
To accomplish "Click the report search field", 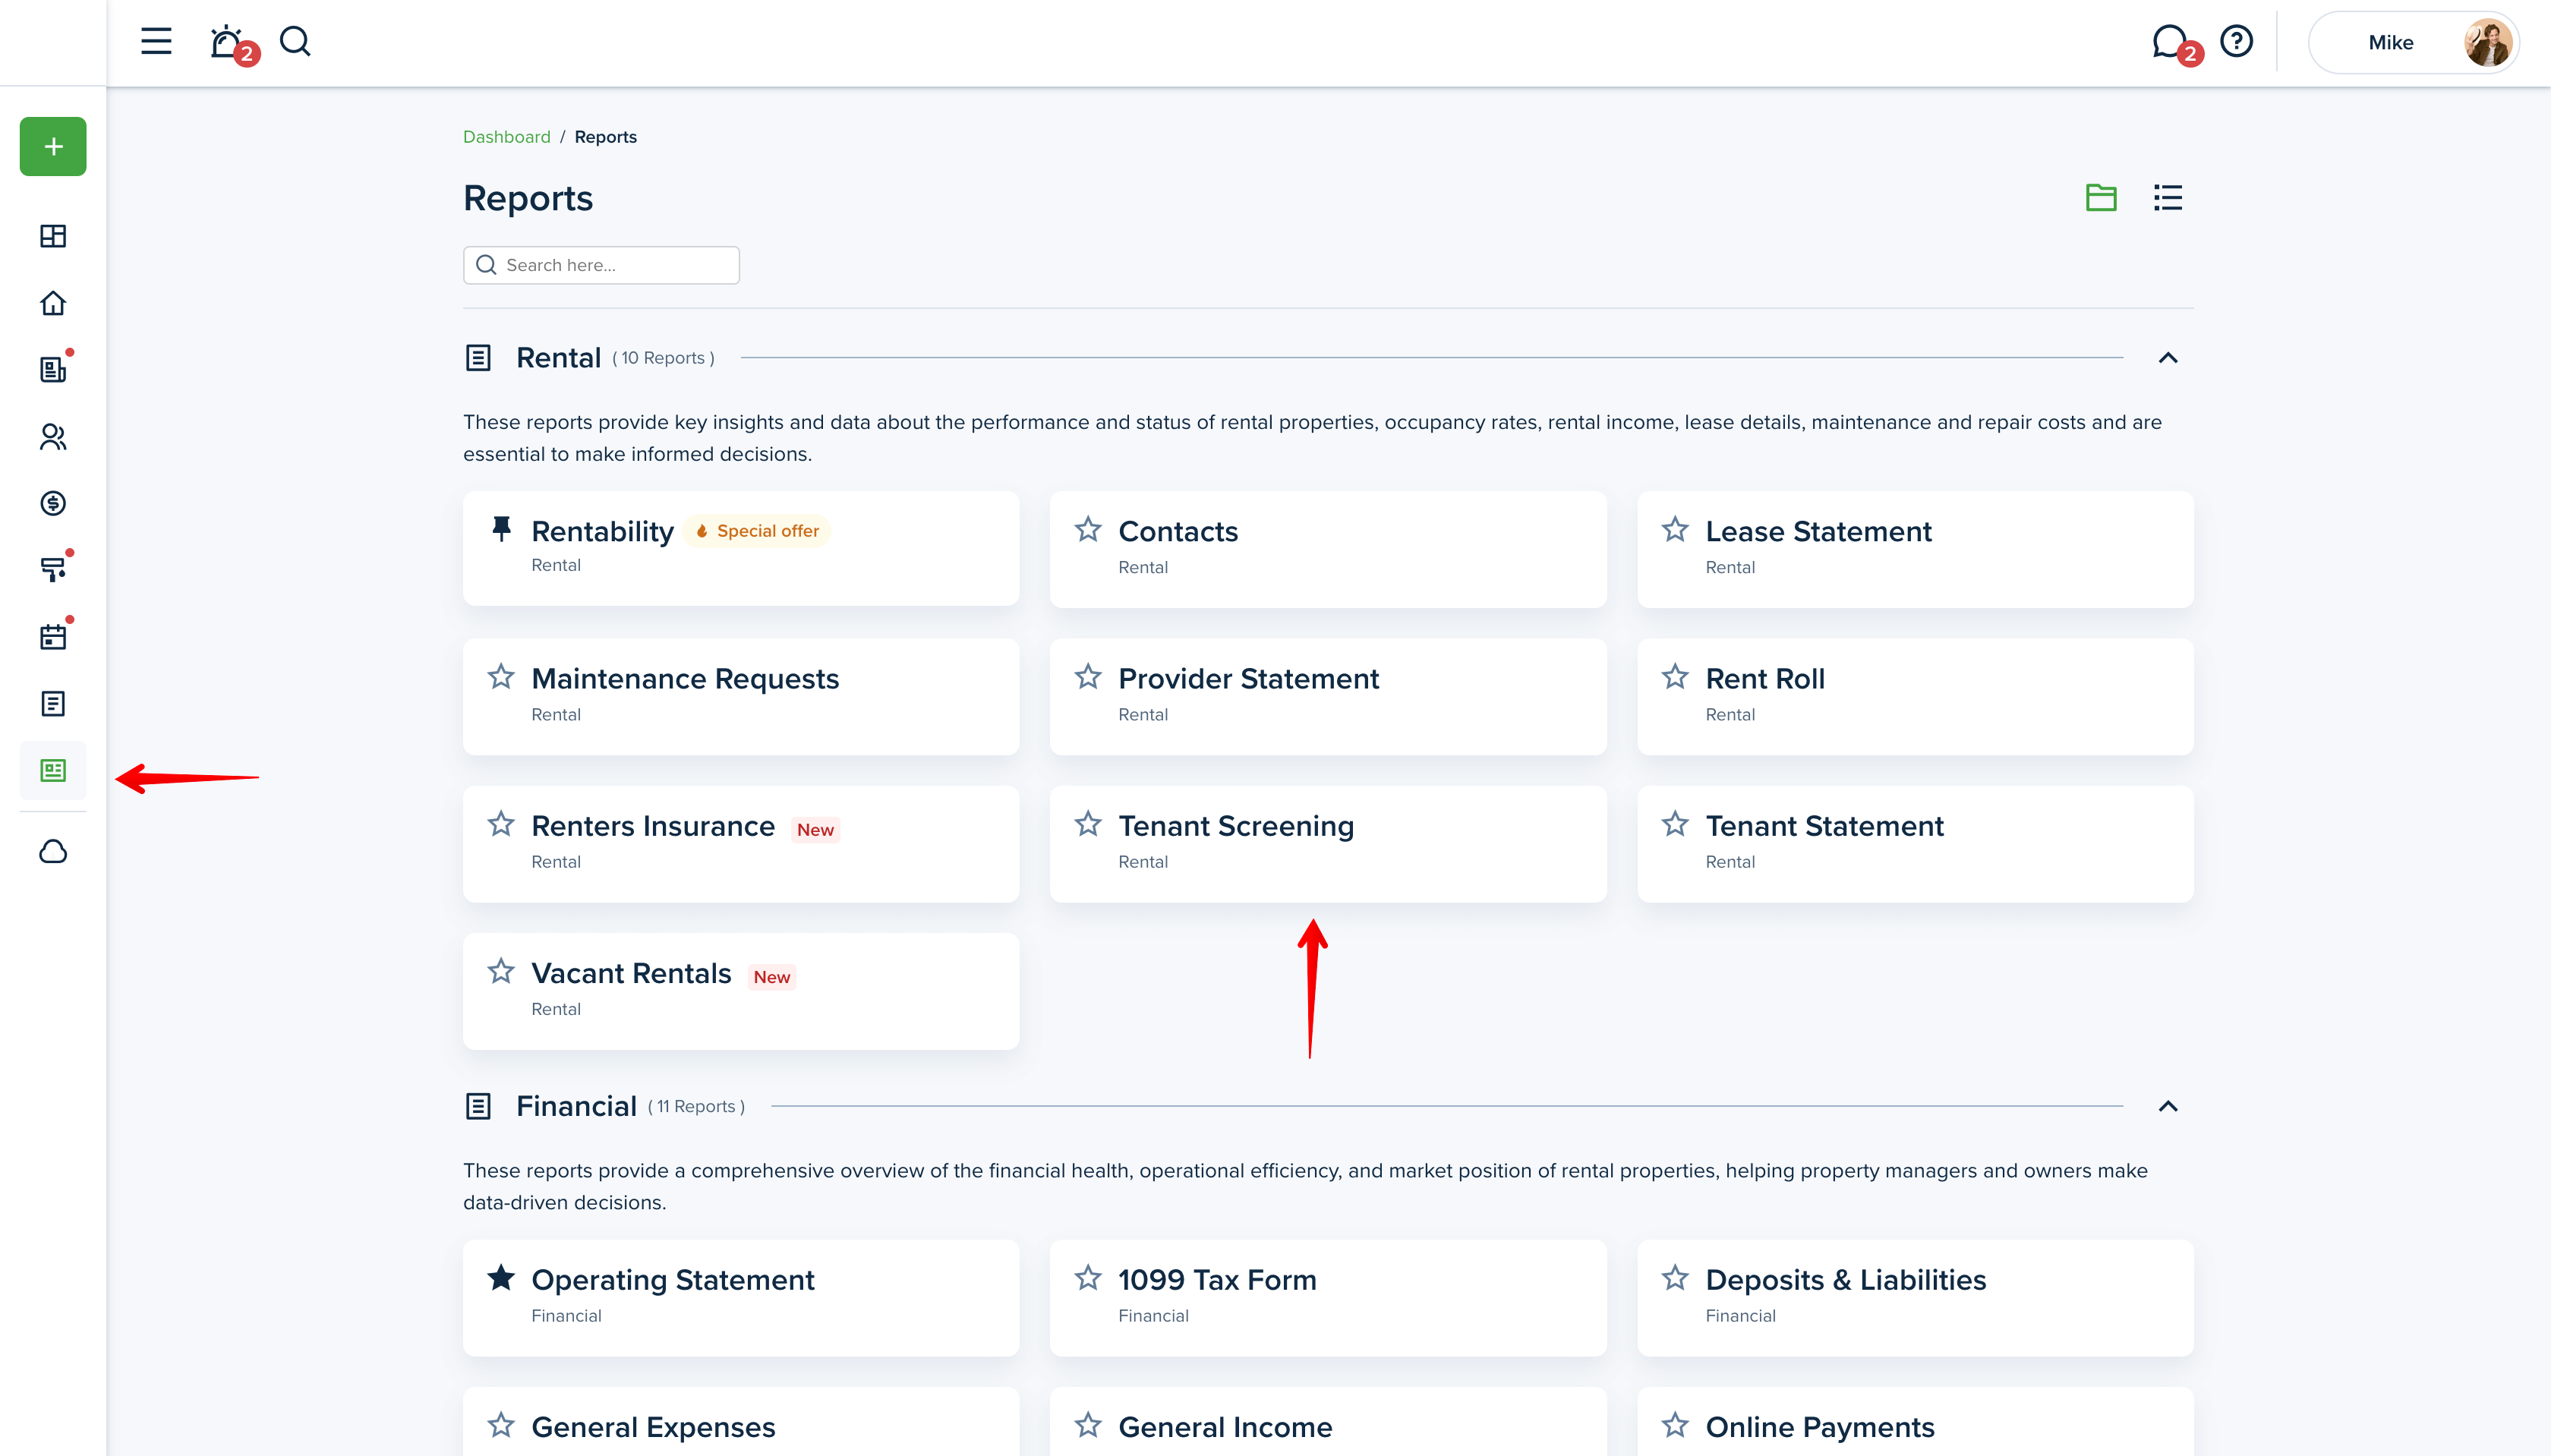I will coord(601,265).
